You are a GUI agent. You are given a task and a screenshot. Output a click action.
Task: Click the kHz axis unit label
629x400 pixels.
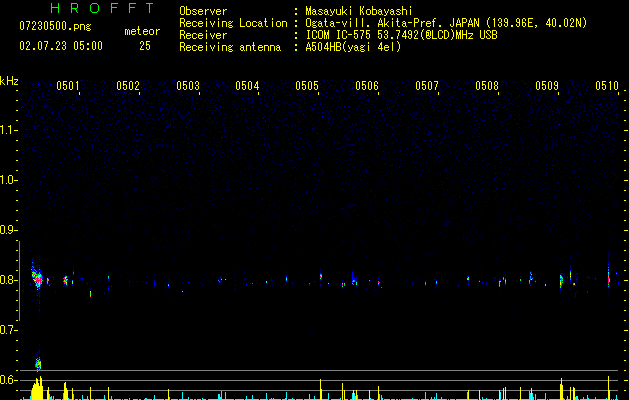(x=9, y=81)
